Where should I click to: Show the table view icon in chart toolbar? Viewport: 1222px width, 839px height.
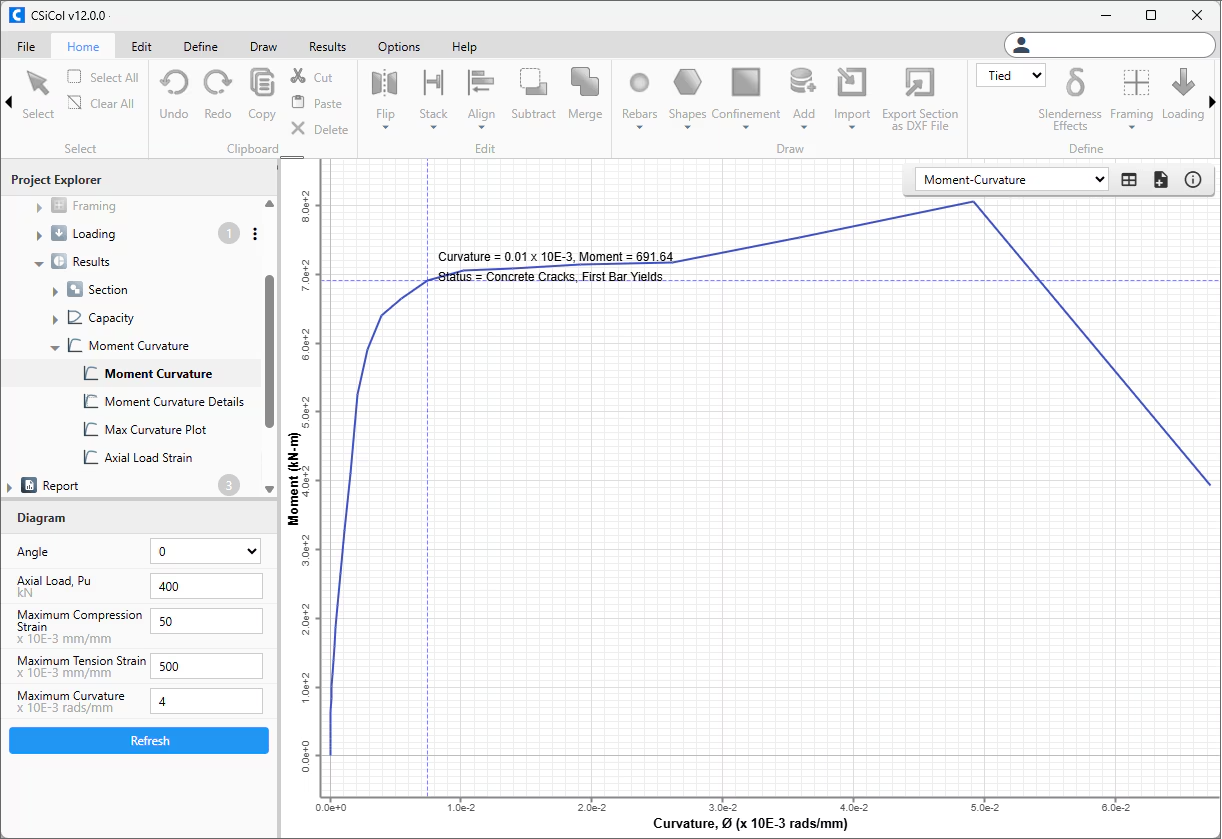pyautogui.click(x=1129, y=180)
